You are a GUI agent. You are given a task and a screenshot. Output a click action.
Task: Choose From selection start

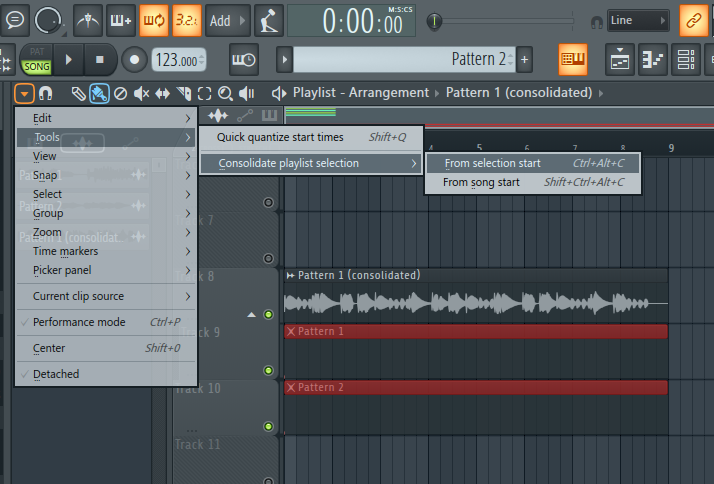click(533, 163)
